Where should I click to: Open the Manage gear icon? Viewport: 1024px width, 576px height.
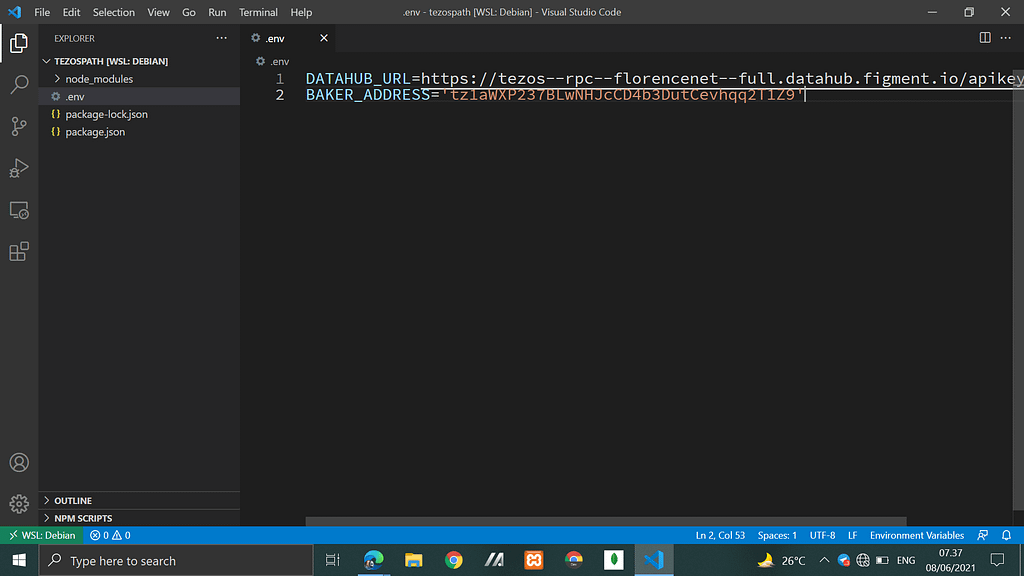tap(19, 504)
